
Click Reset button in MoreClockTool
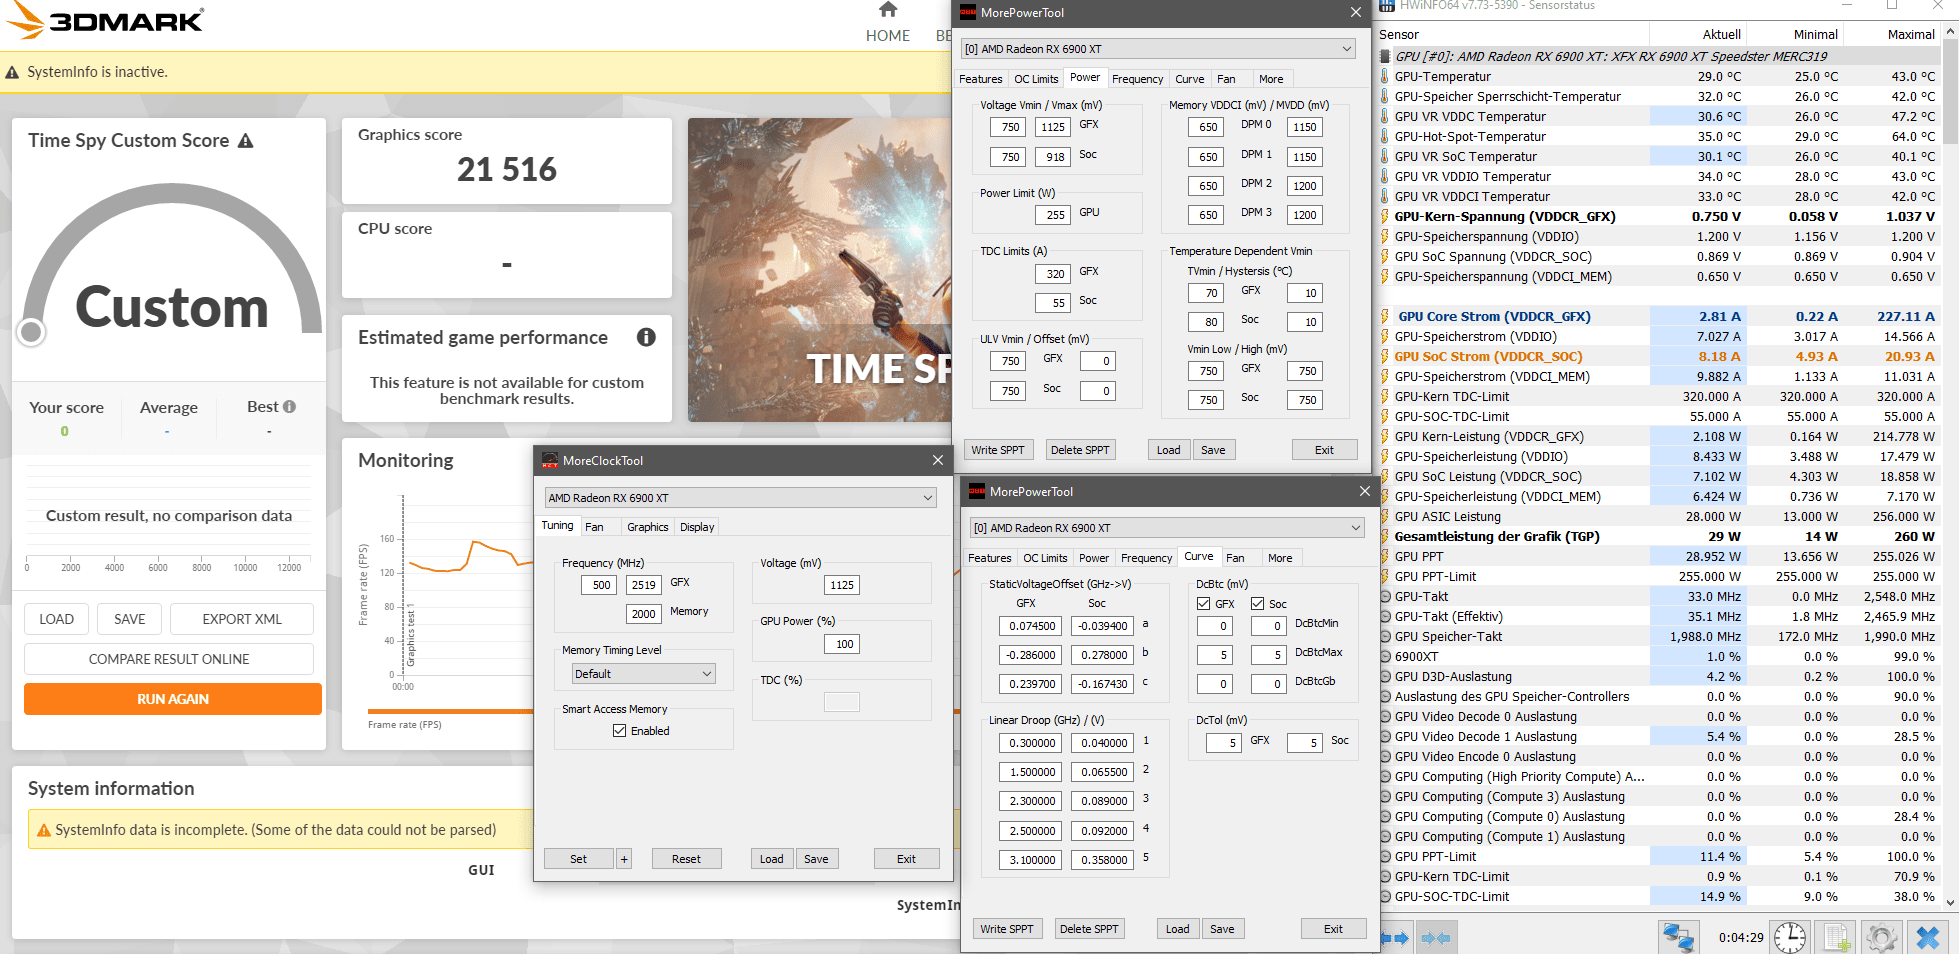pos(686,859)
